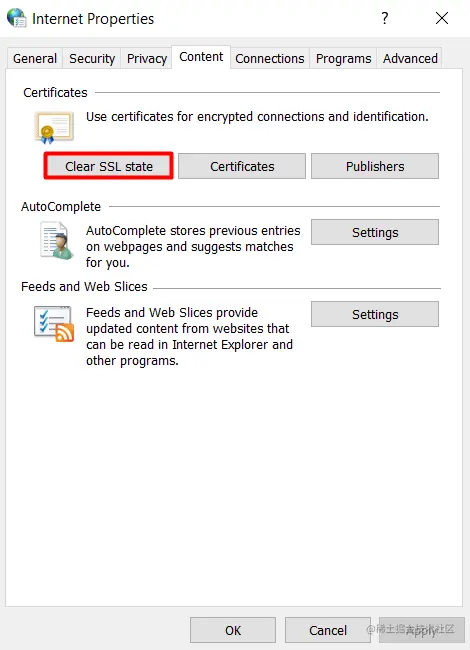Switch to the General tab
470x650 pixels.
click(35, 58)
